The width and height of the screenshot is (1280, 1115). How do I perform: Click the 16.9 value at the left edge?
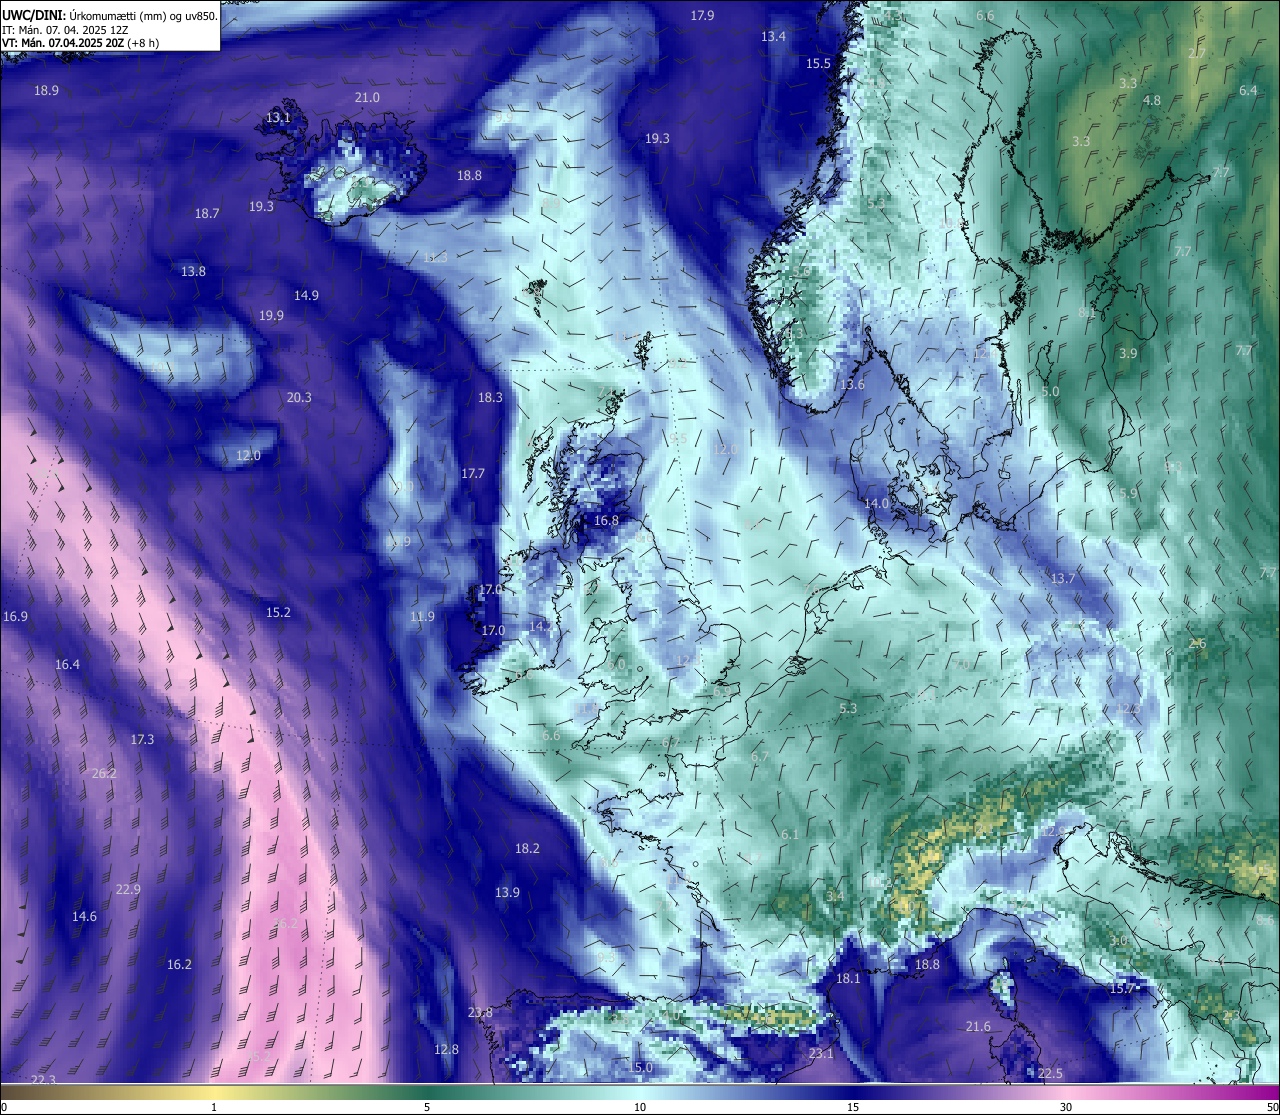coord(15,616)
